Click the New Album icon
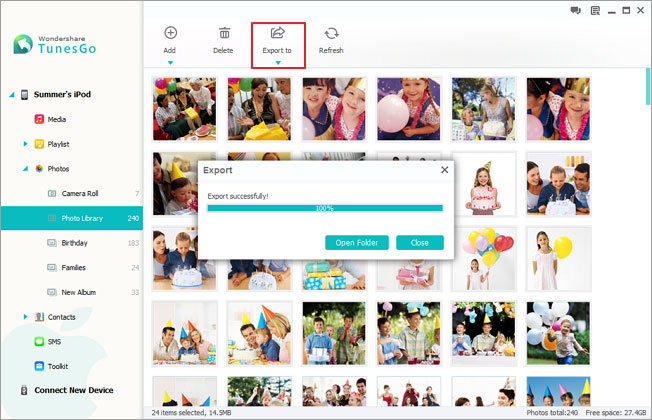 coord(52,292)
